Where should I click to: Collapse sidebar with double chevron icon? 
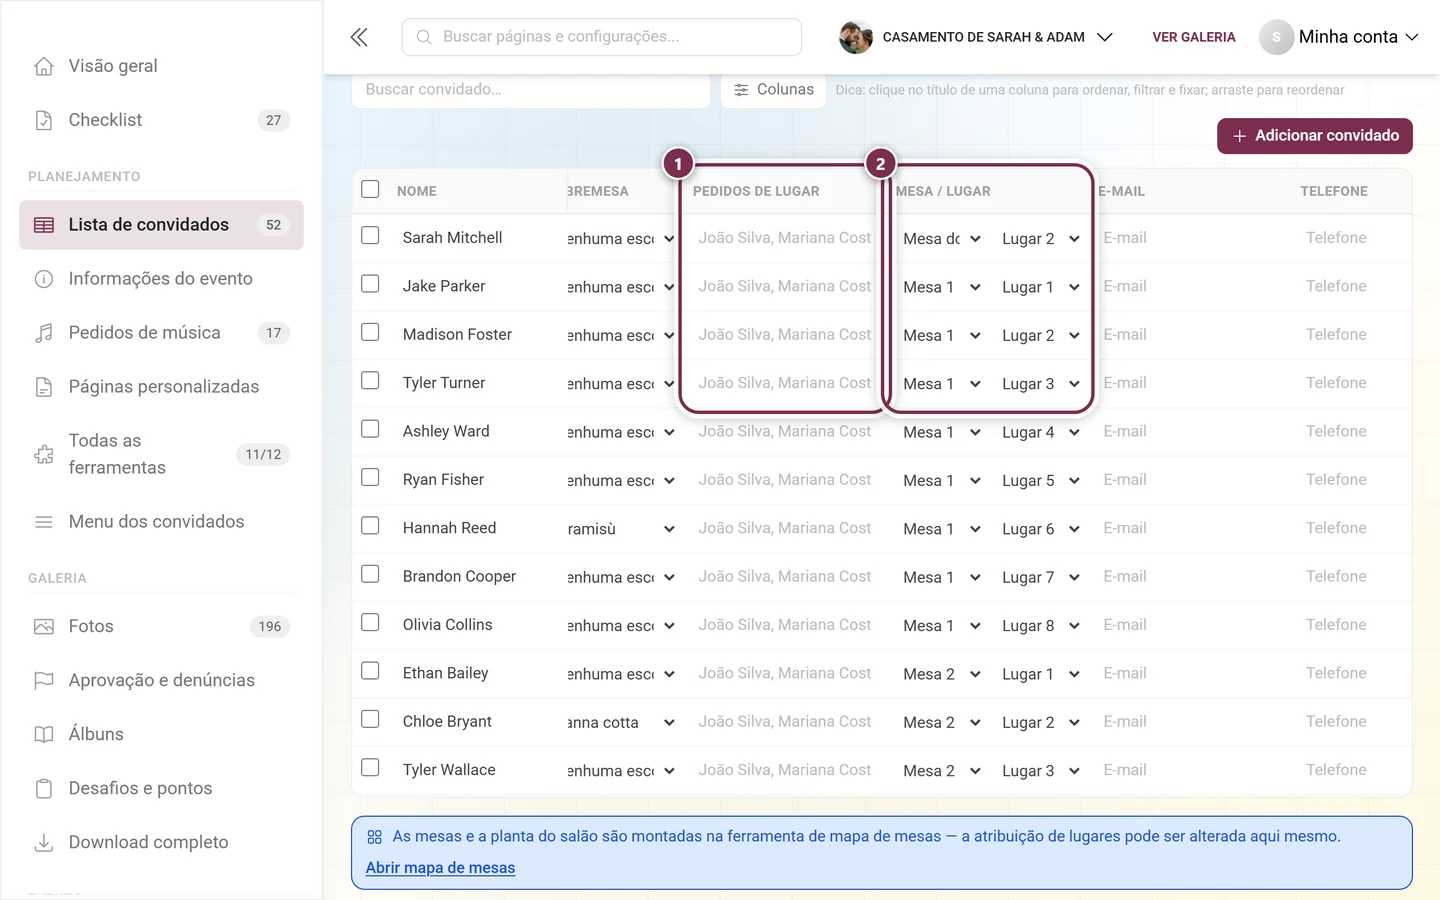pos(359,37)
